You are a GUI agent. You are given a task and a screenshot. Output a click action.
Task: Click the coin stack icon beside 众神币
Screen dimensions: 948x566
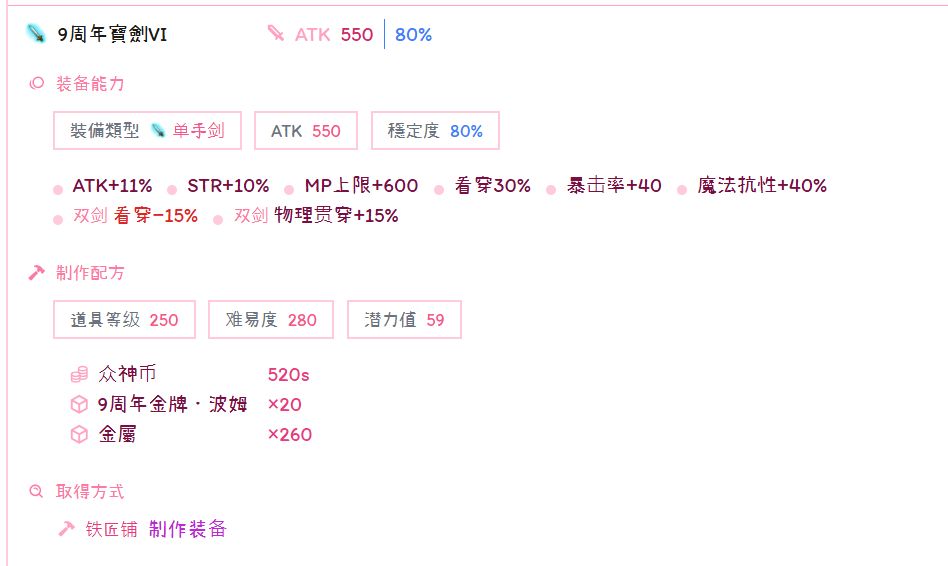coord(79,375)
